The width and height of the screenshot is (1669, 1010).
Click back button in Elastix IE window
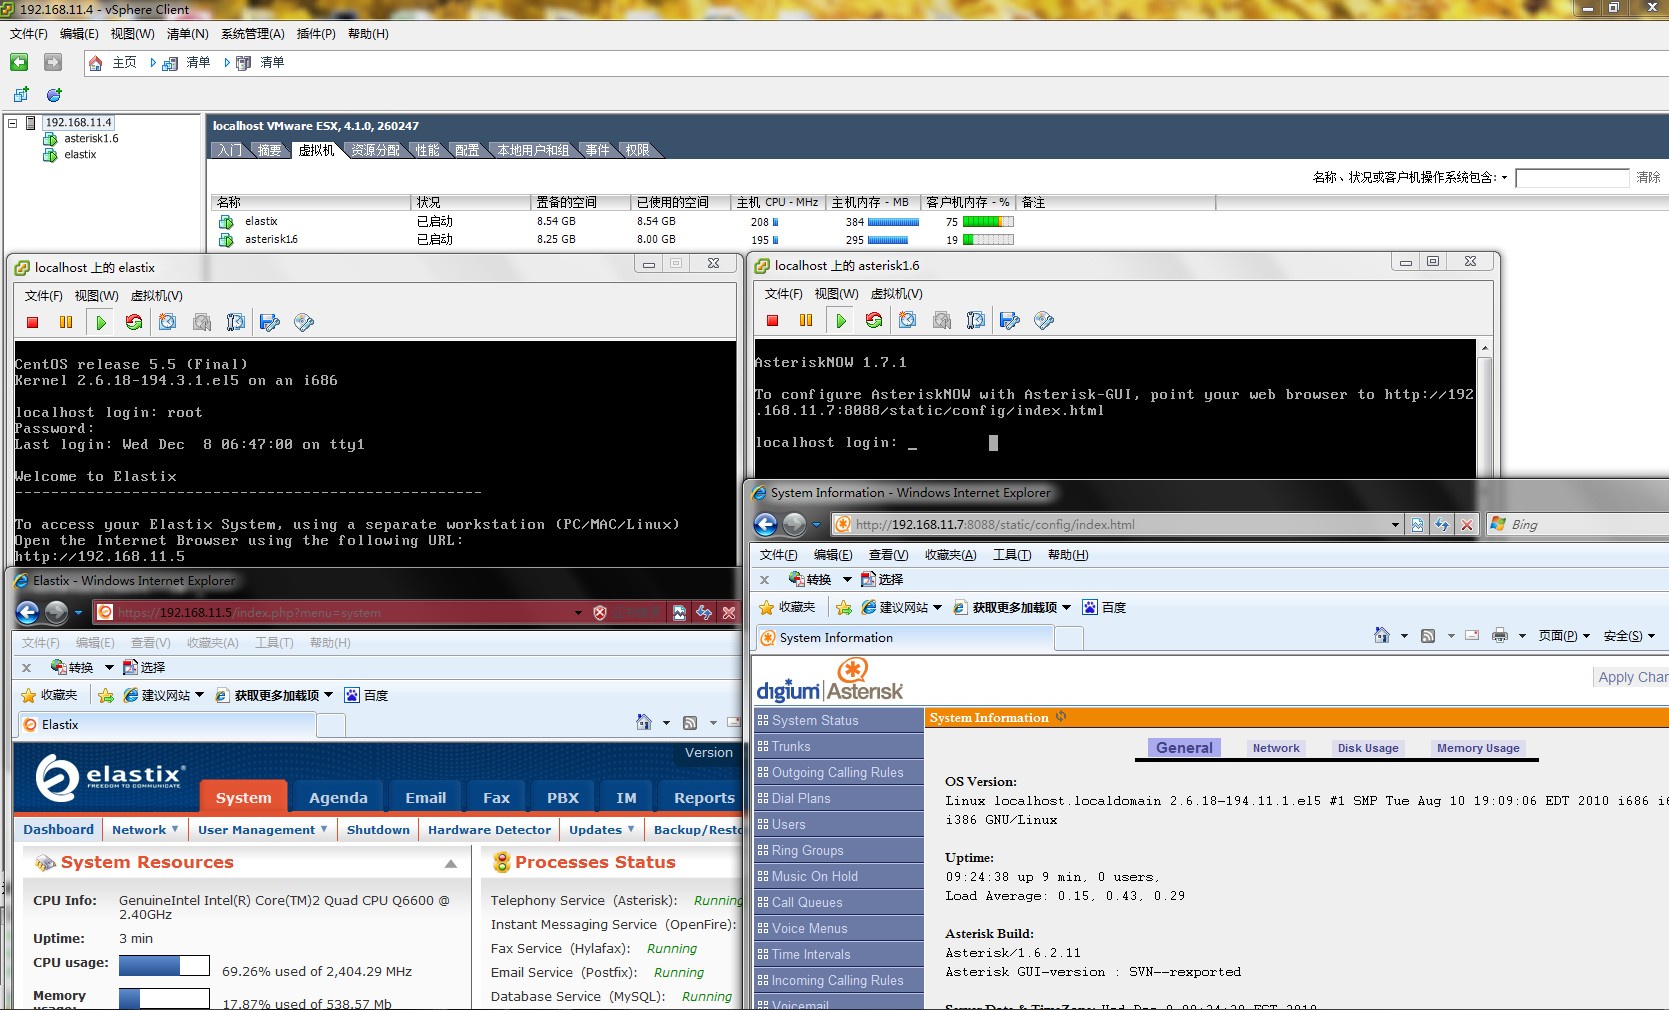coord(28,612)
